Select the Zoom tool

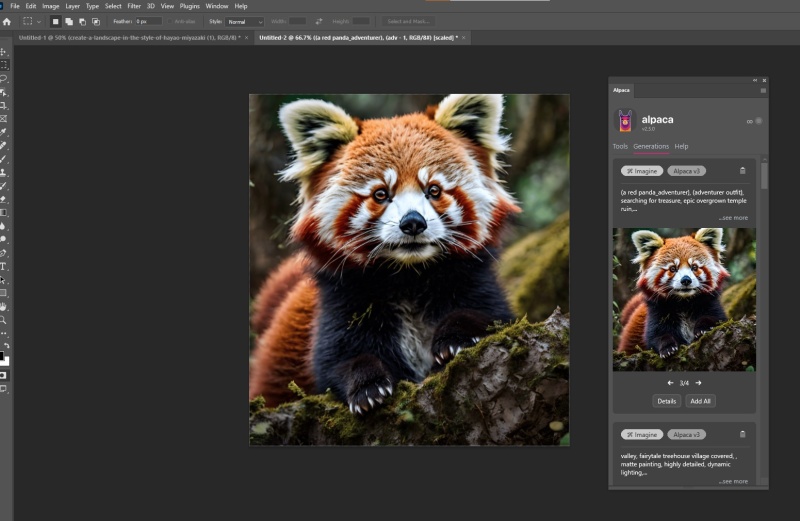coord(4,320)
